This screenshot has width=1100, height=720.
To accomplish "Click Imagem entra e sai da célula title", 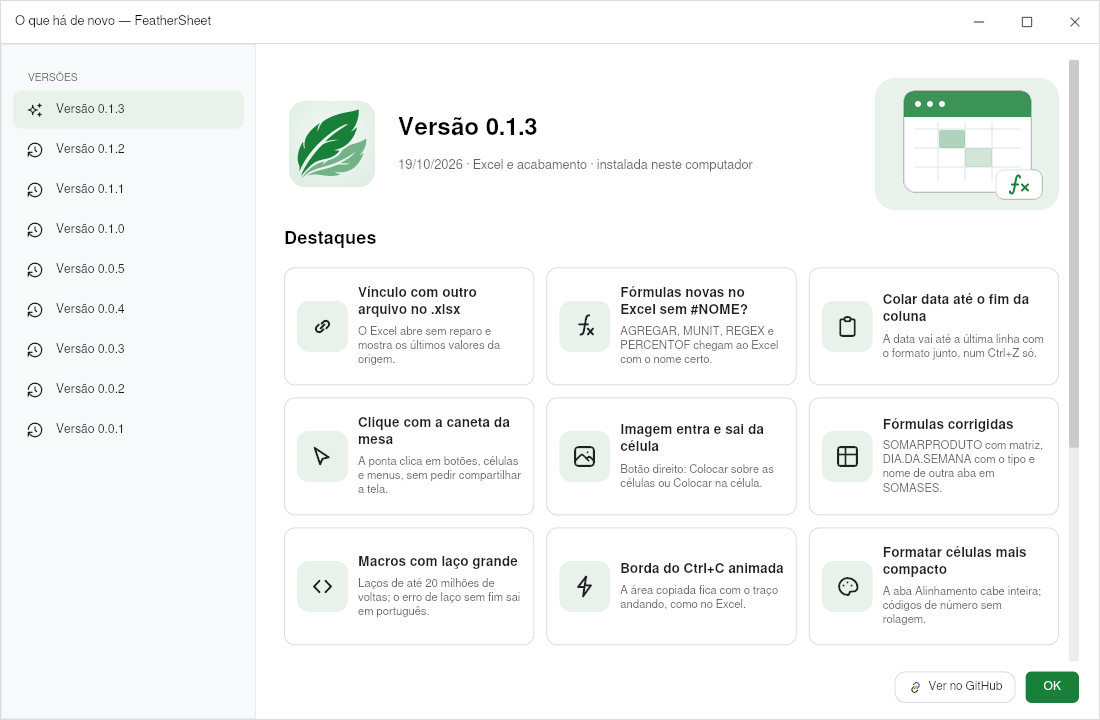I will coord(692,437).
